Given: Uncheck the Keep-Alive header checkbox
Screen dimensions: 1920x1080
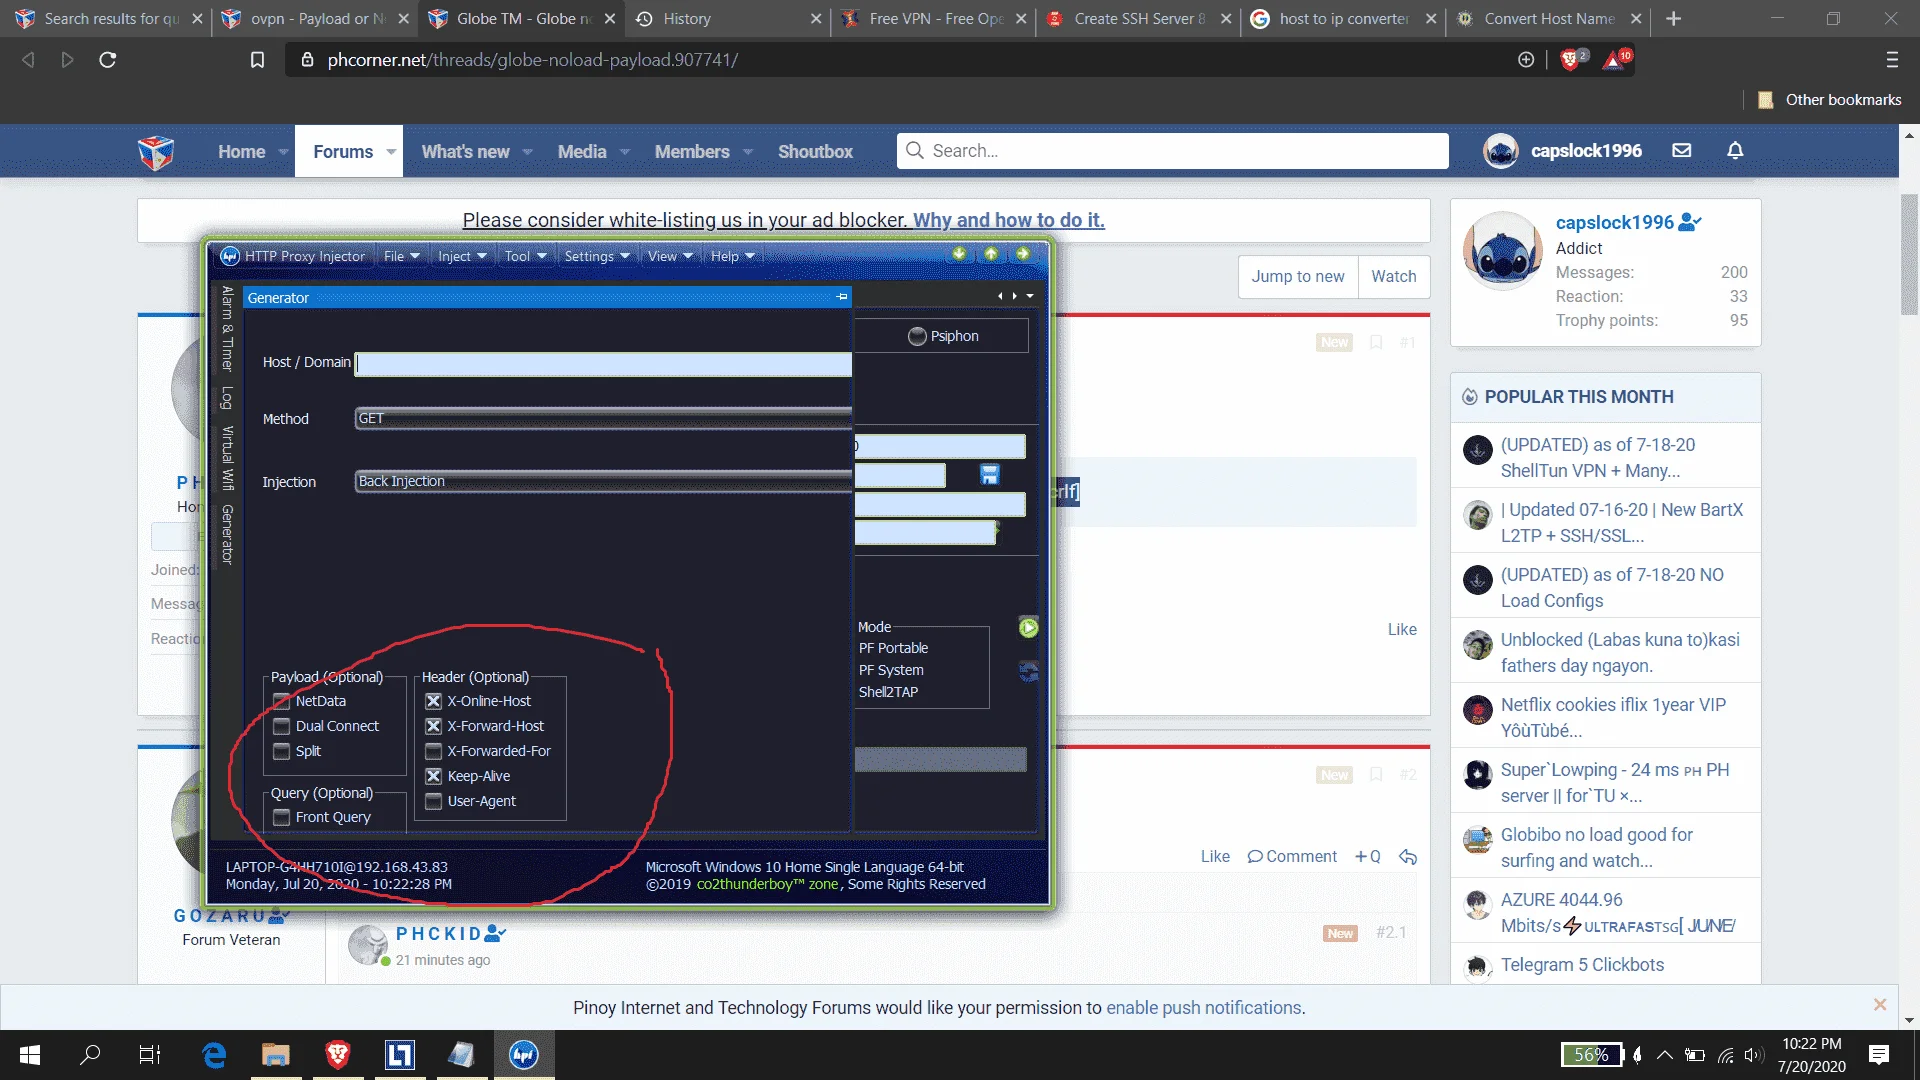Looking at the screenshot, I should point(433,776).
